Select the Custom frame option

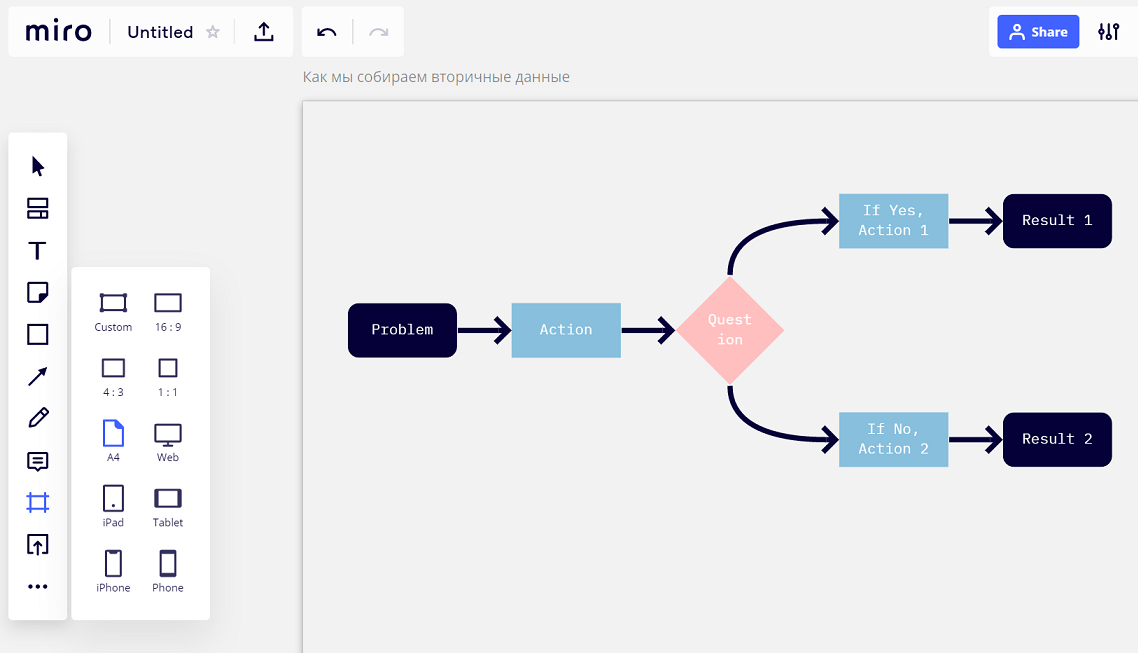click(x=113, y=310)
